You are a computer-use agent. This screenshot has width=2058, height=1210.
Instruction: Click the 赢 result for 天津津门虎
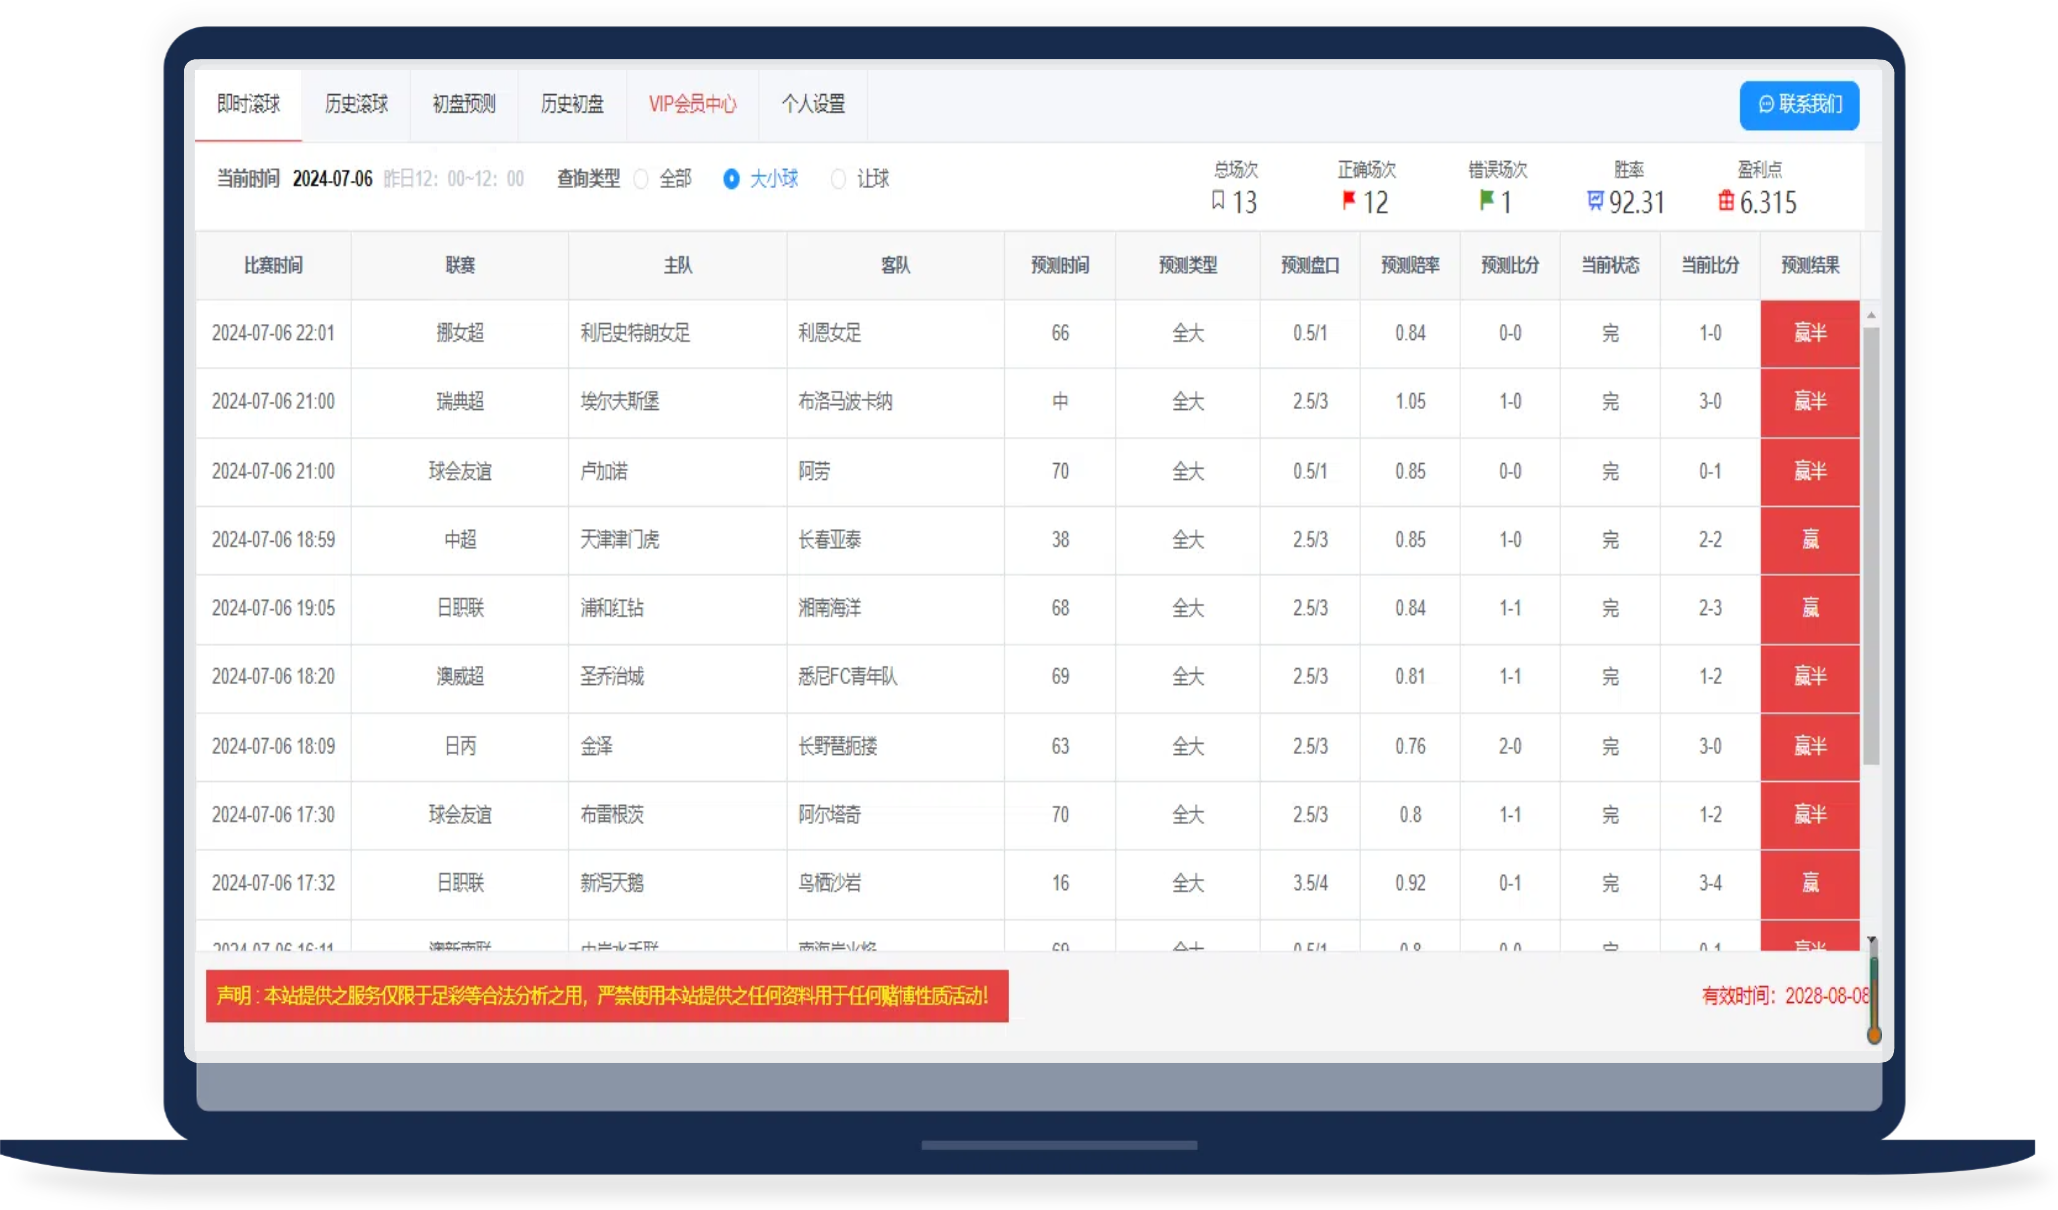point(1810,540)
